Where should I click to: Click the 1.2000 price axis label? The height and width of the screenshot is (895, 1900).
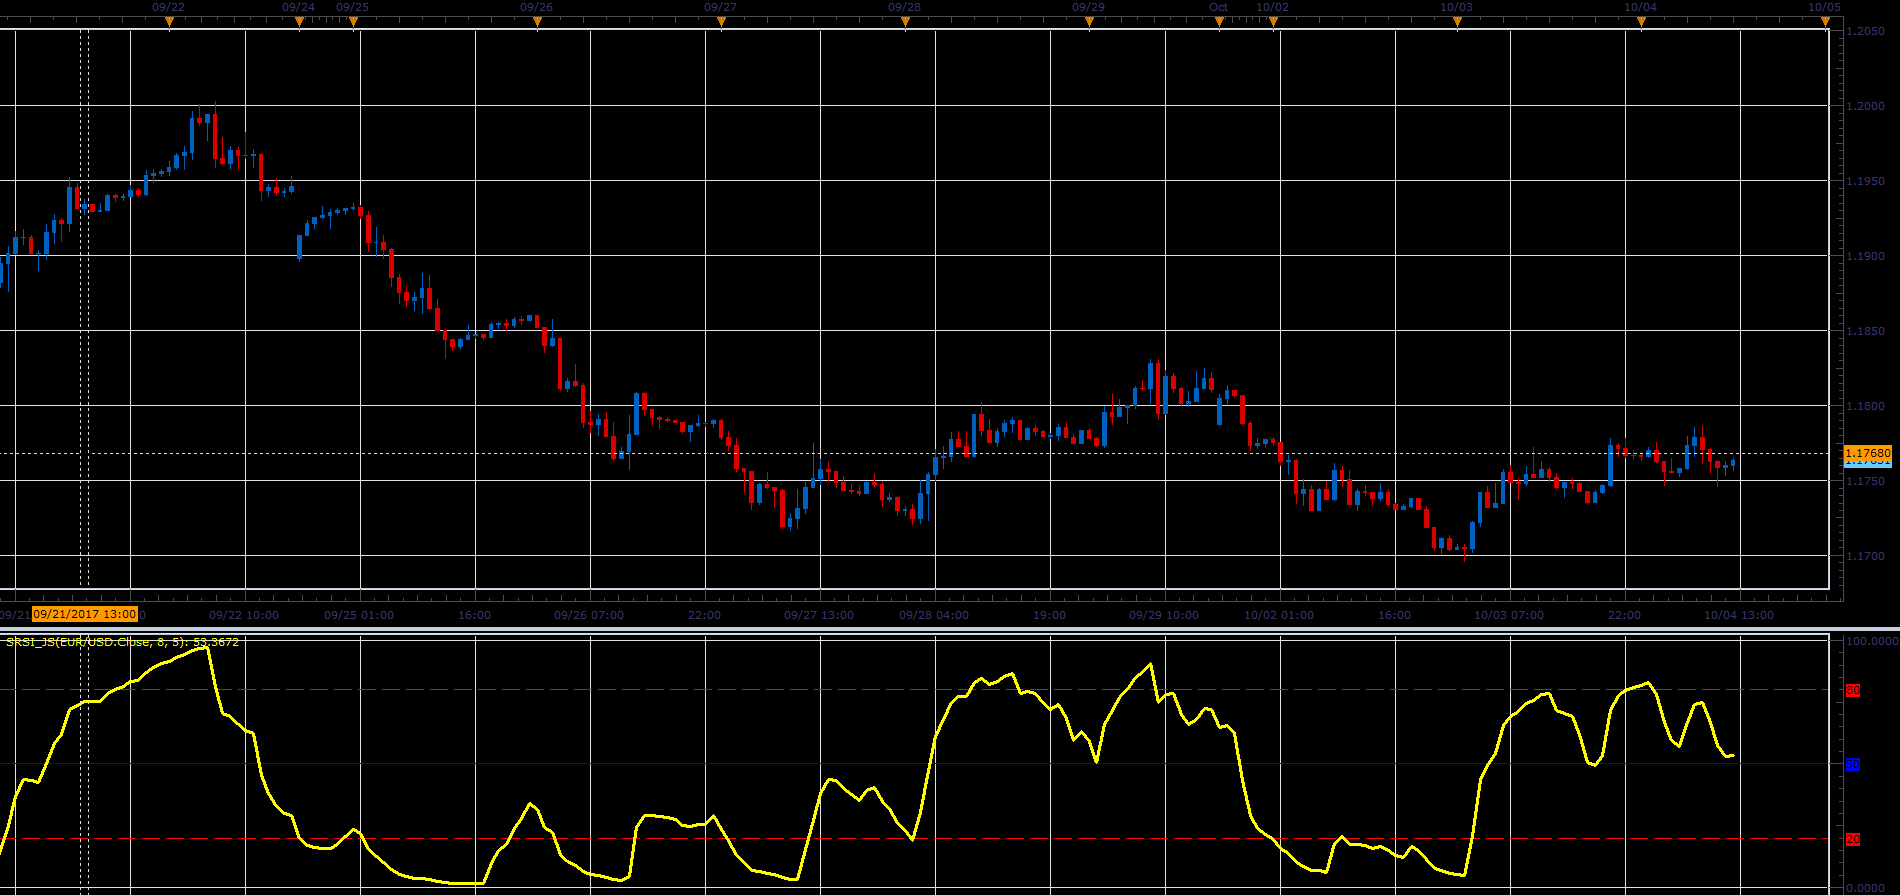tap(1866, 106)
